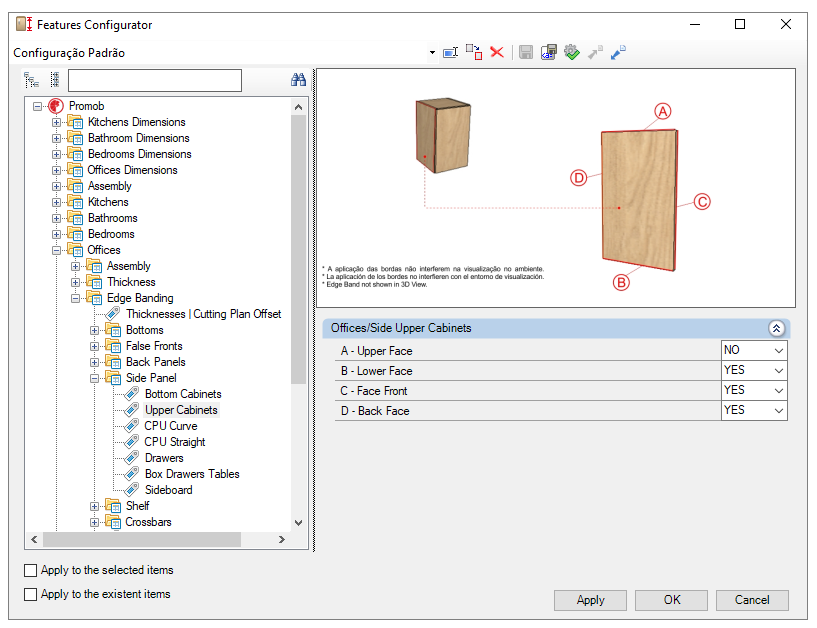This screenshot has height=628, width=817.
Task: Expand the False Fronts node
Action: coord(94,347)
